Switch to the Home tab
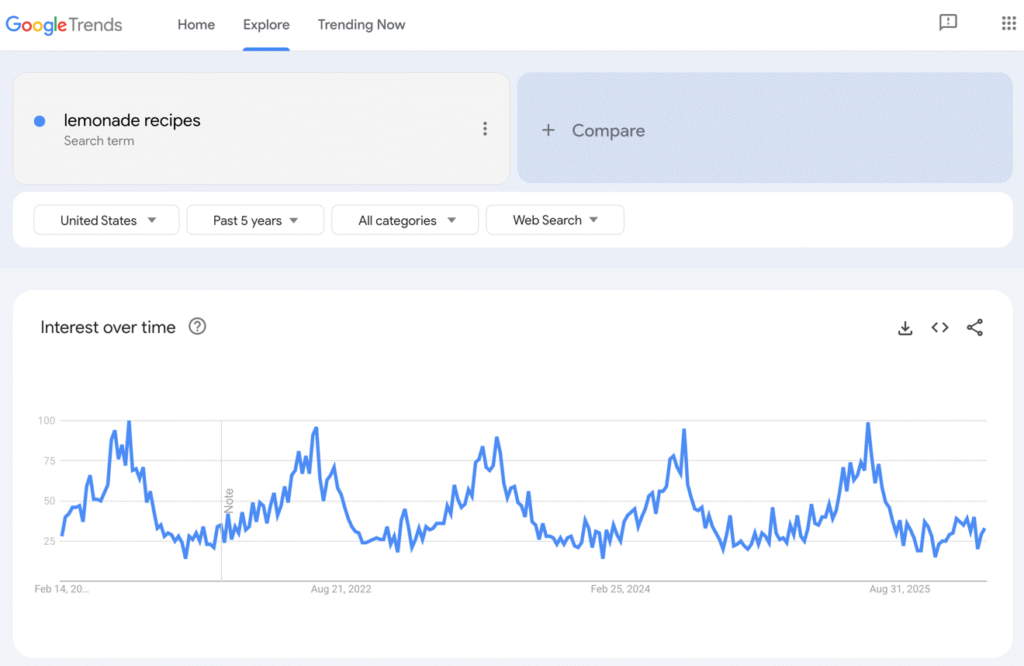Image resolution: width=1024 pixels, height=666 pixels. [196, 24]
